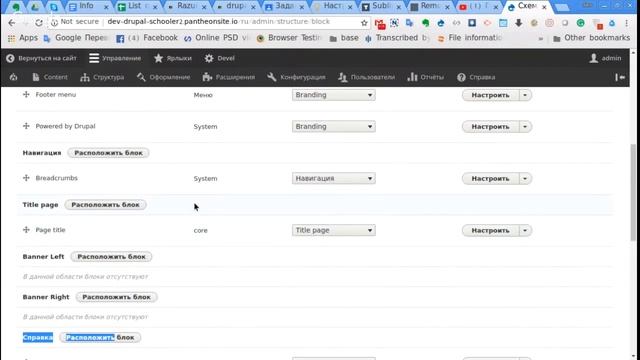
Task: Open the Конфигурация admin section
Action: tap(296, 77)
